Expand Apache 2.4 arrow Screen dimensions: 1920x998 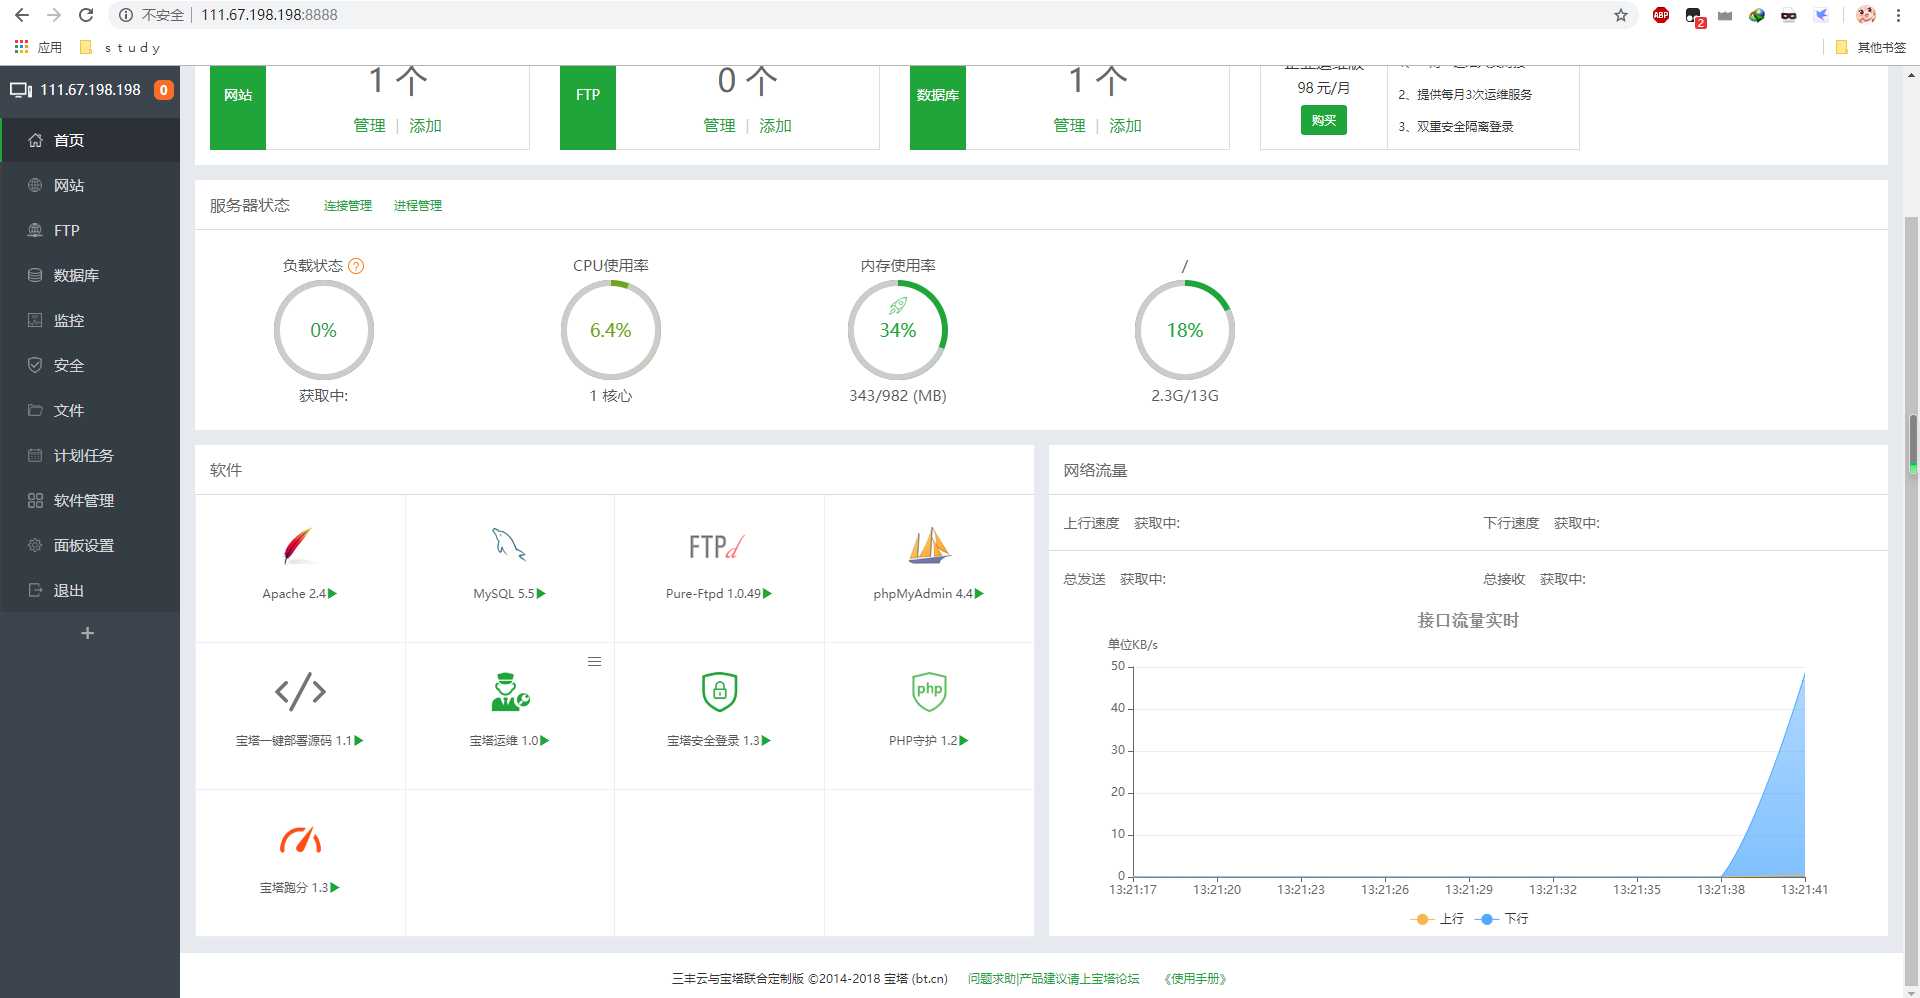click(333, 594)
